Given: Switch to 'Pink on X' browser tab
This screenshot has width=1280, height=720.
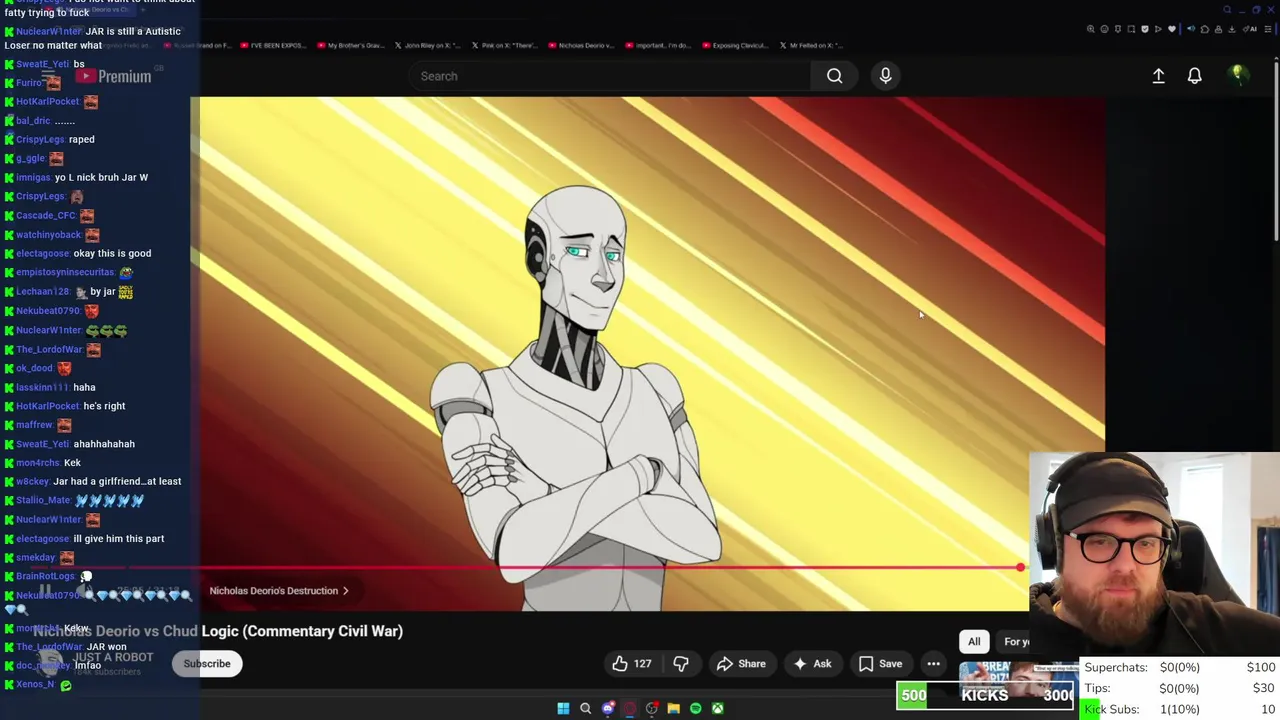Looking at the screenshot, I should [x=506, y=45].
